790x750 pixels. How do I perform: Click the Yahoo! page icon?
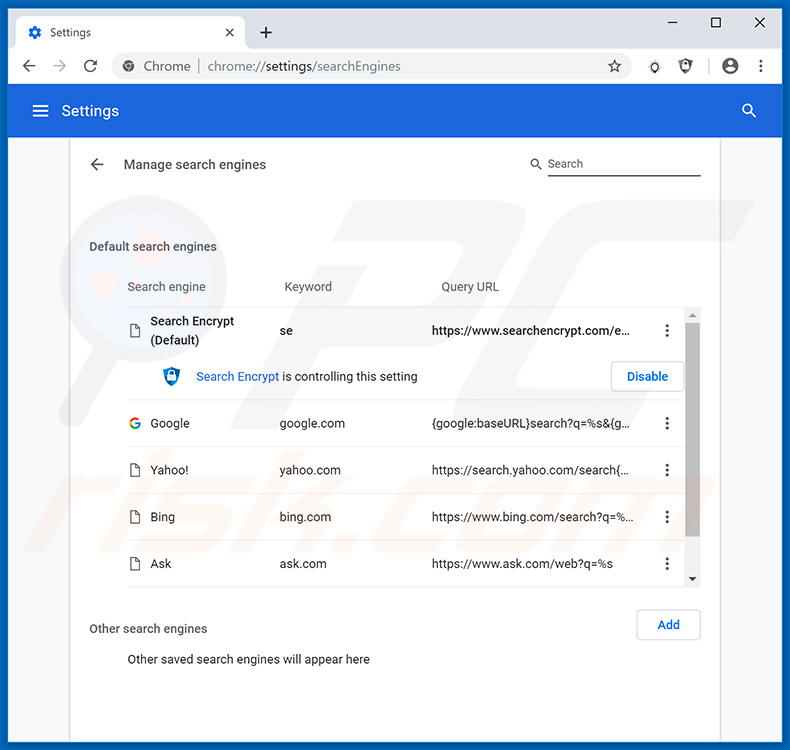tap(135, 470)
